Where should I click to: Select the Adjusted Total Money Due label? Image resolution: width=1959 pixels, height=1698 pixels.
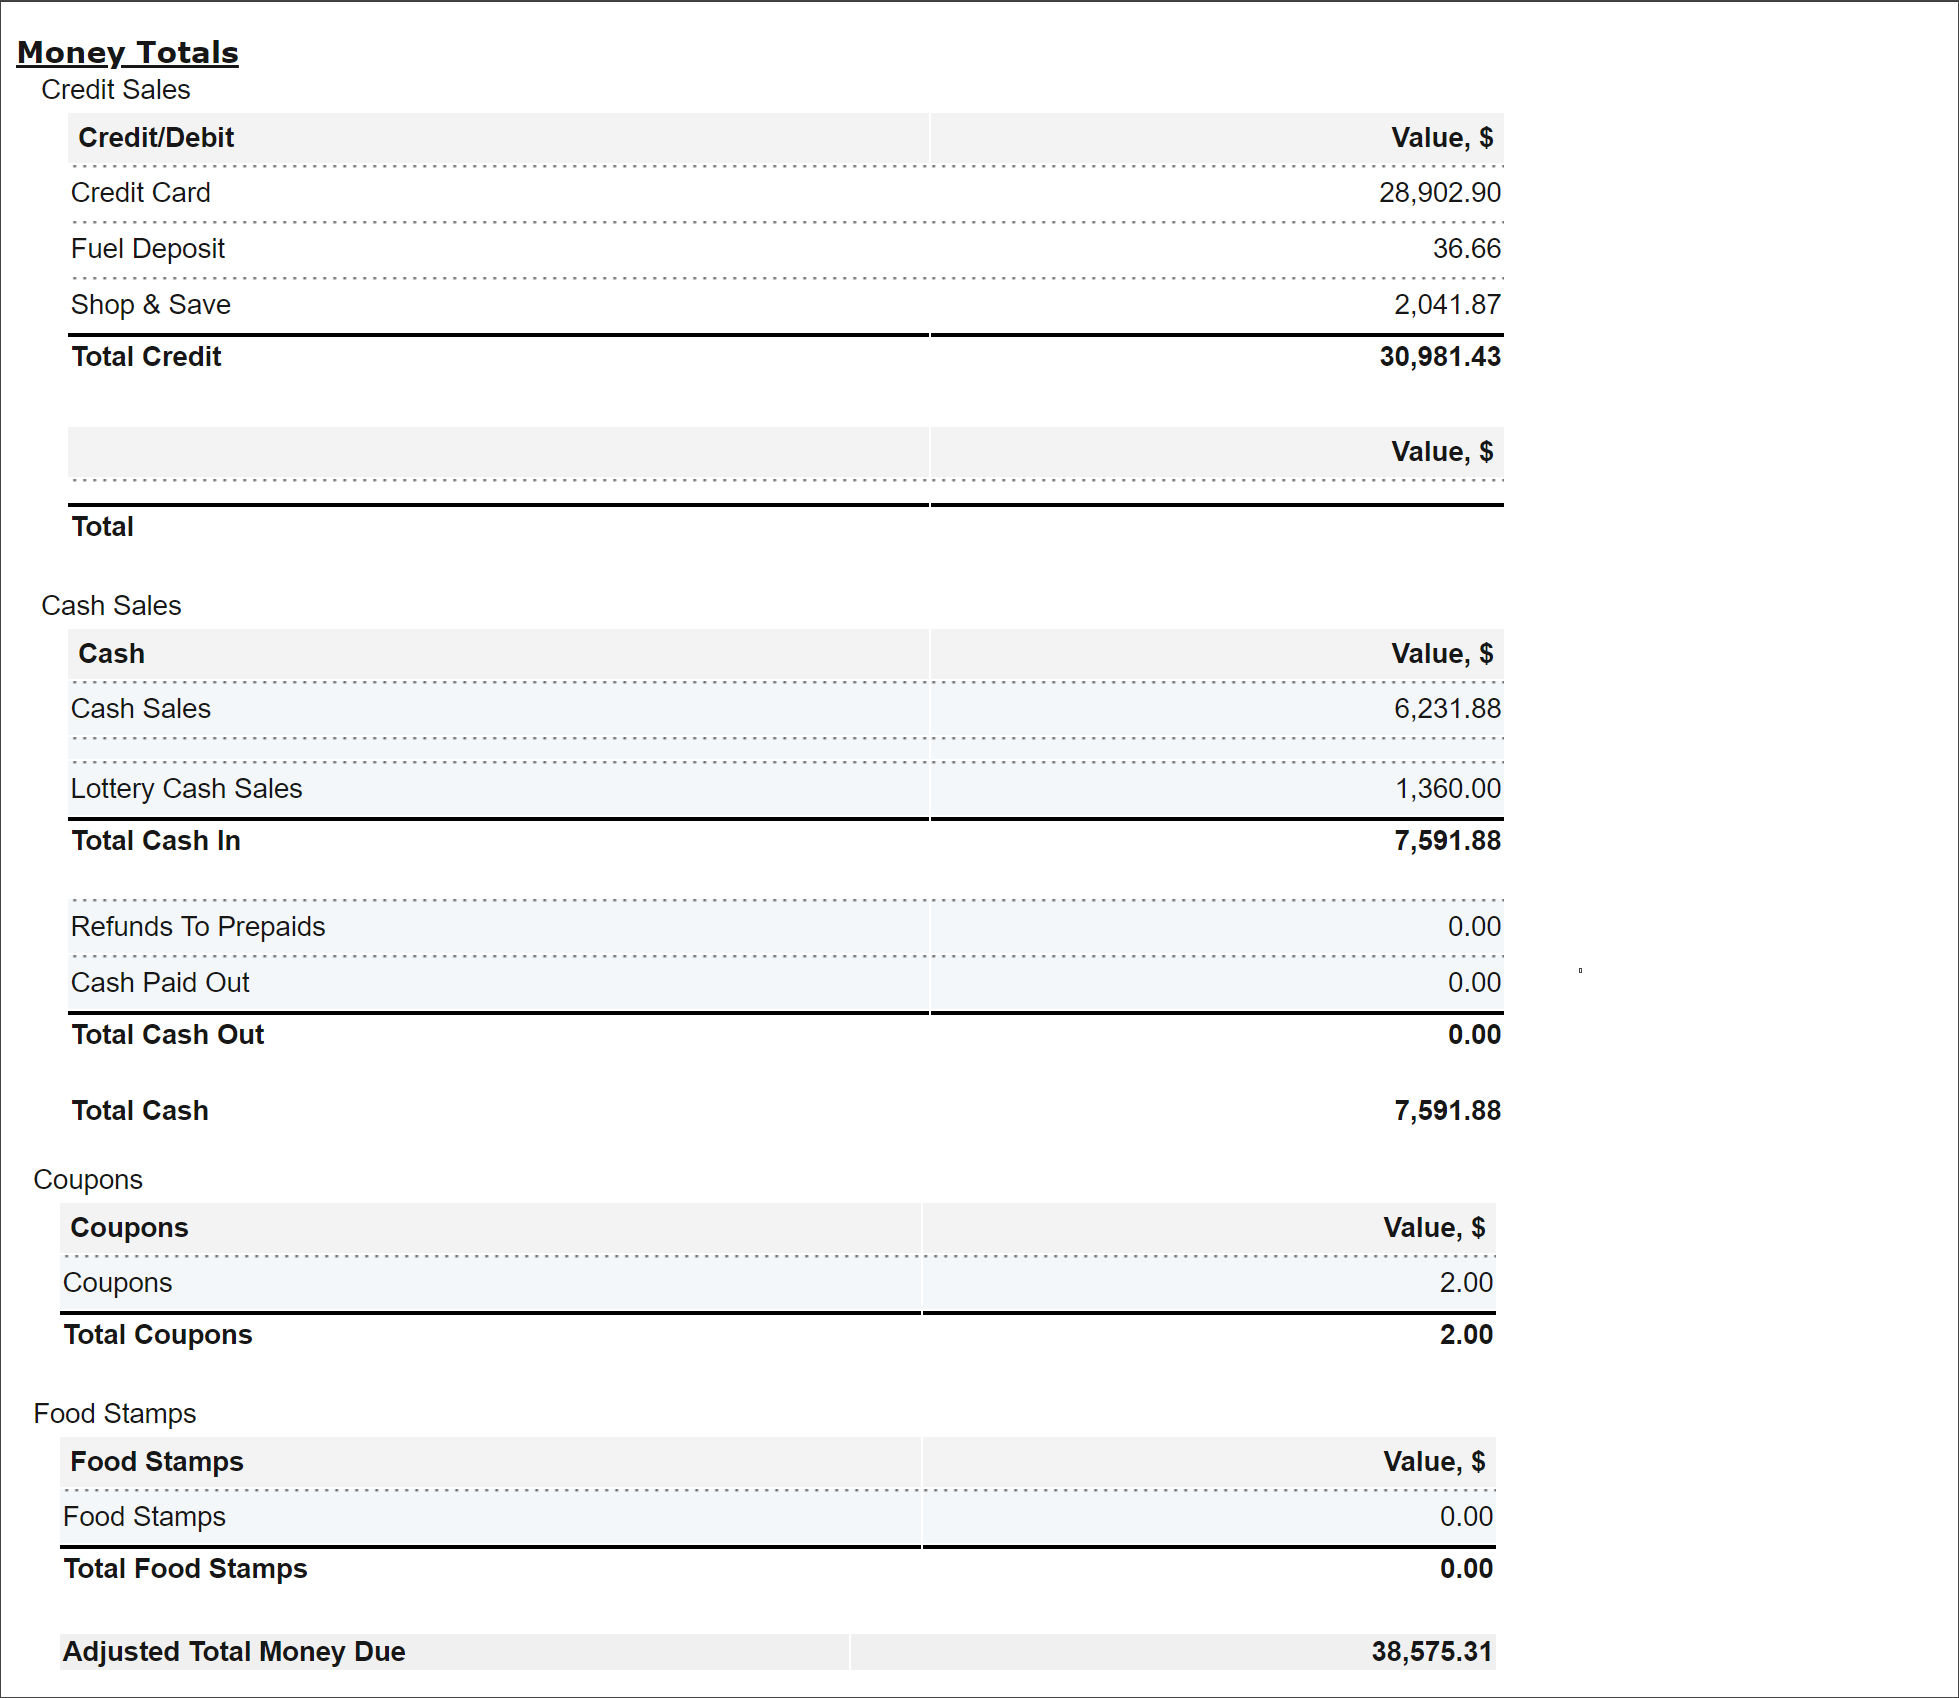[x=234, y=1652]
